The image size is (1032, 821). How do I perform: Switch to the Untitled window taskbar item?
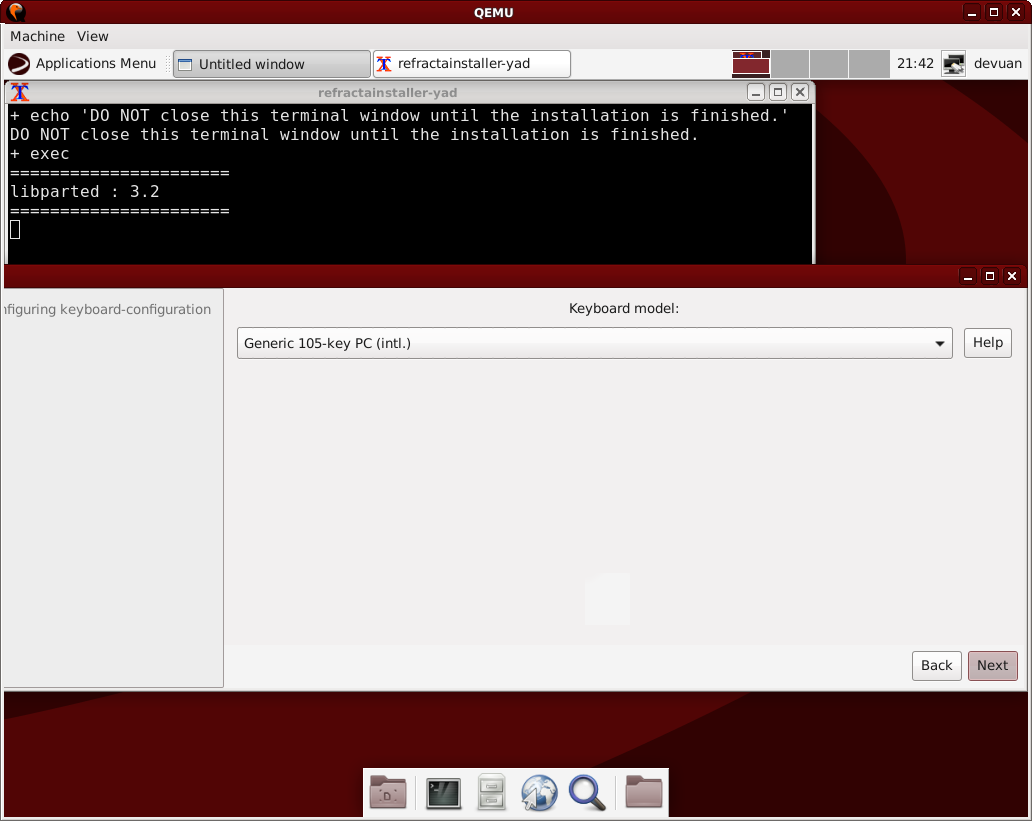[271, 64]
